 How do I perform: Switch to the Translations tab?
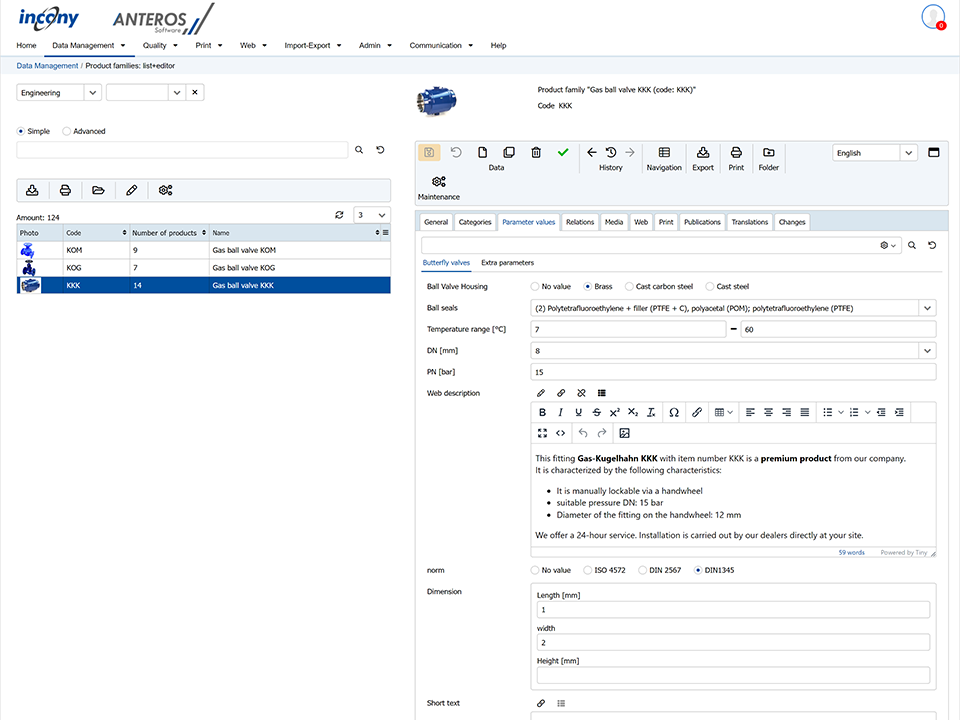[x=749, y=222]
